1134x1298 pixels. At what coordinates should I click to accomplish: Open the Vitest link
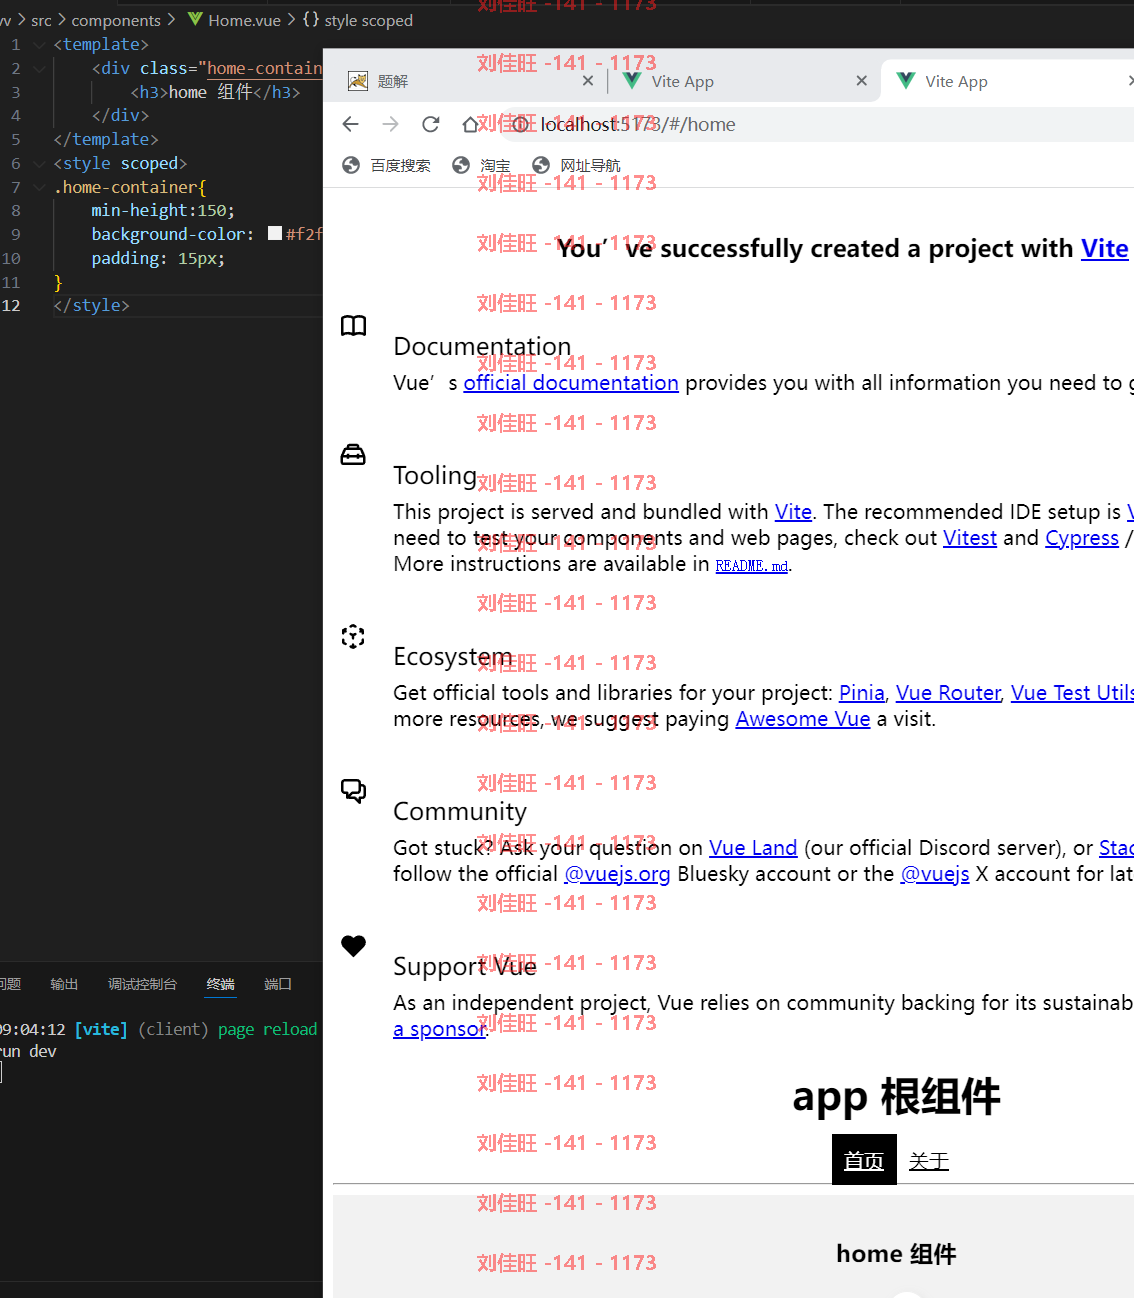coord(970,538)
